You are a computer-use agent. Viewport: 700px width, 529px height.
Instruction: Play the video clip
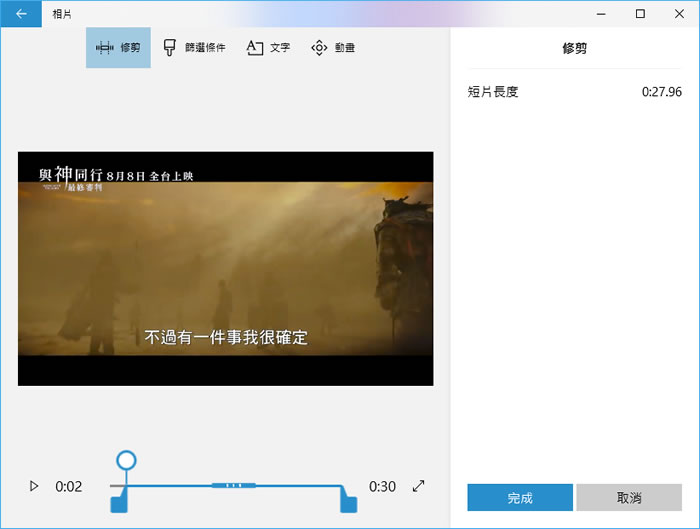[x=33, y=486]
